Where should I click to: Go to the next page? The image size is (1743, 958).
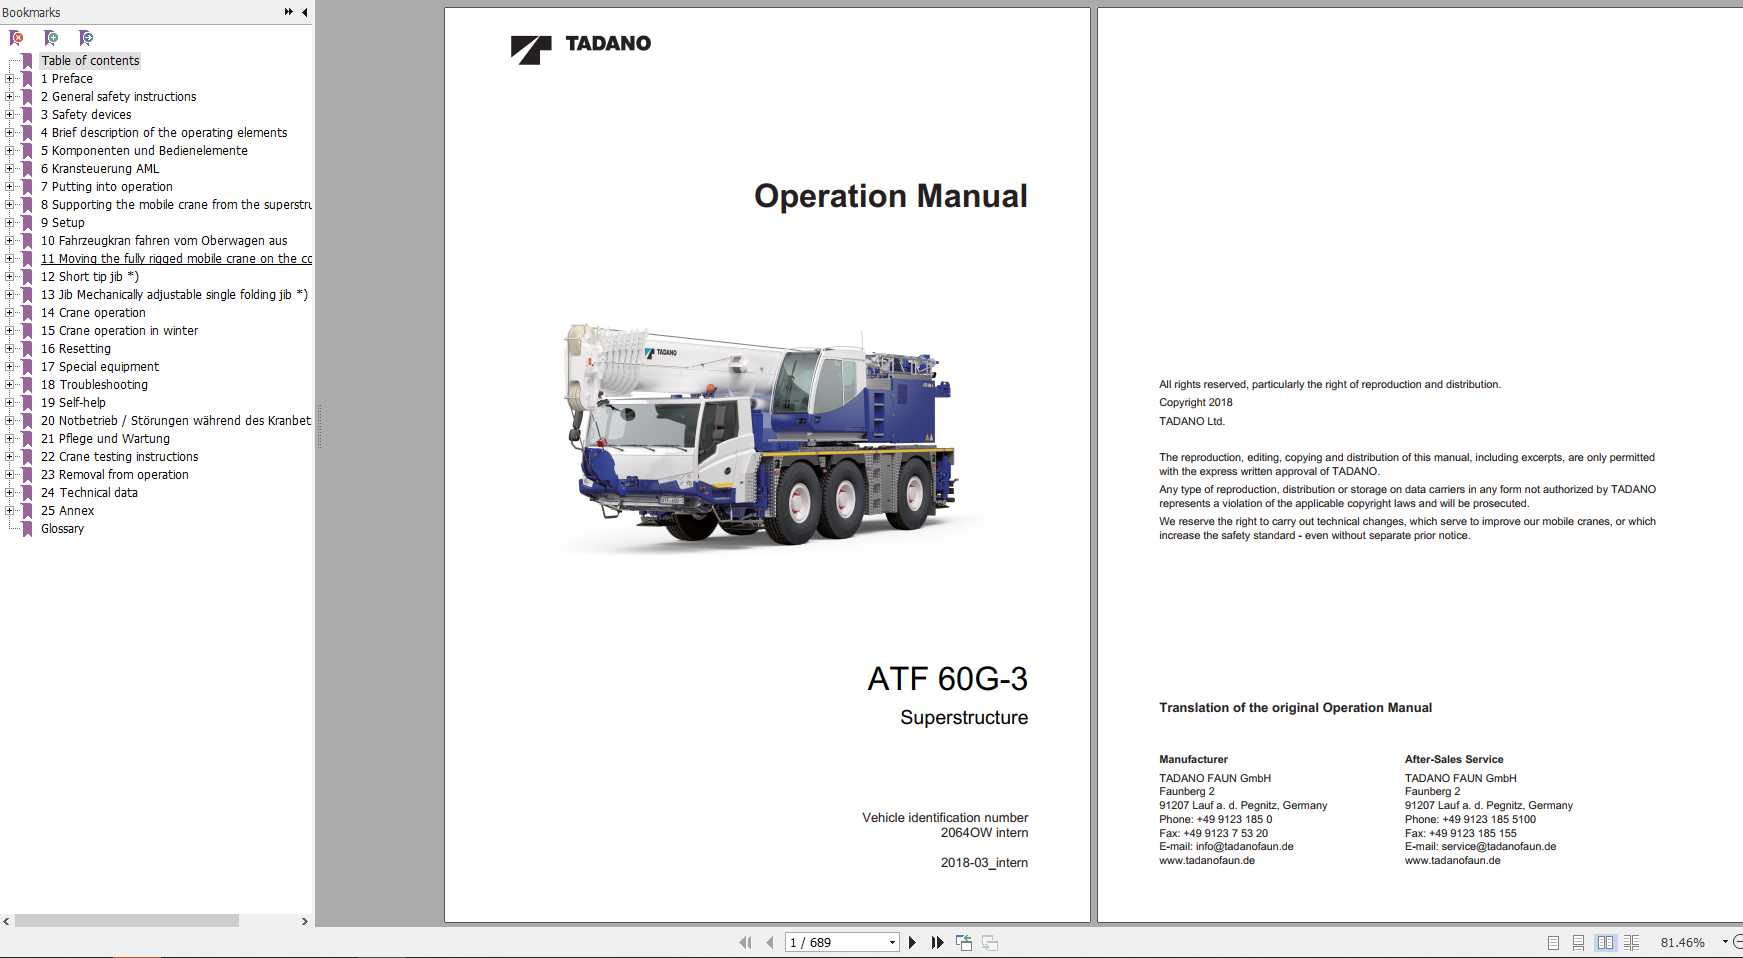pos(912,942)
